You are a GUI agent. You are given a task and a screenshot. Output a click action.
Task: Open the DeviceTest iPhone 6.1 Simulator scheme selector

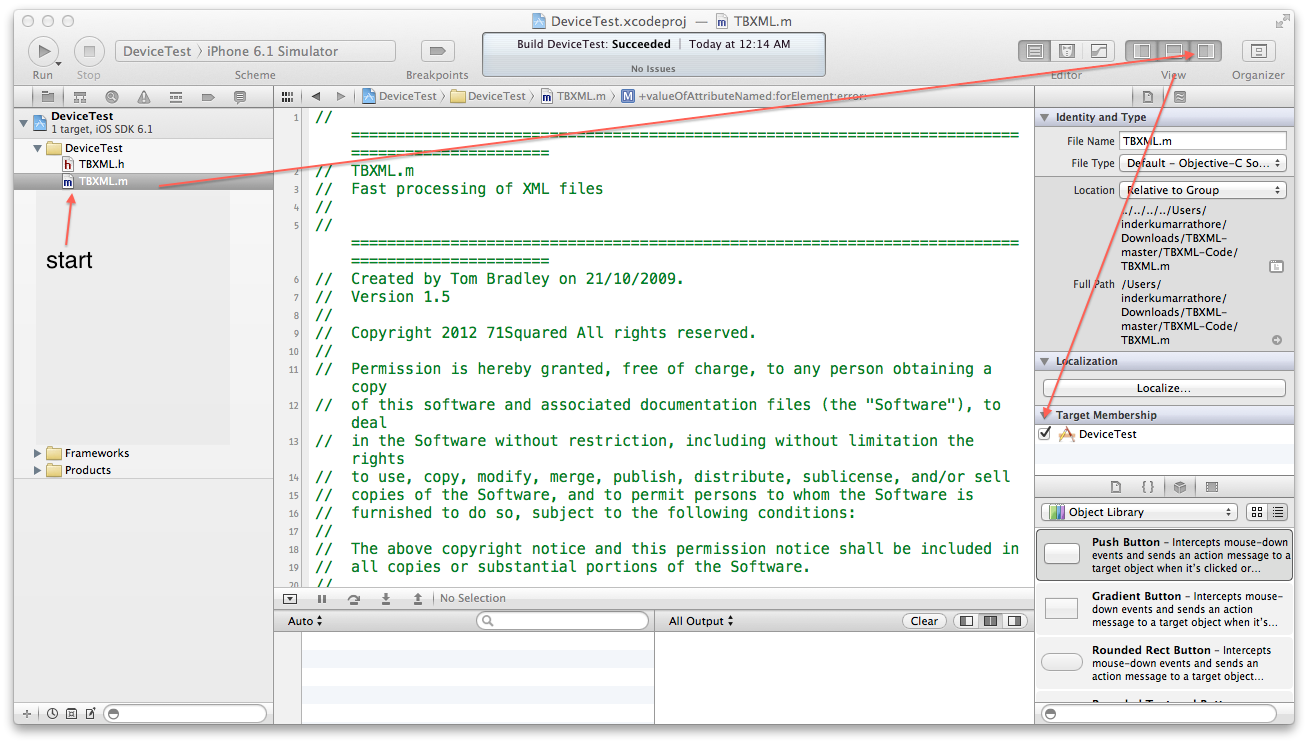pos(256,51)
